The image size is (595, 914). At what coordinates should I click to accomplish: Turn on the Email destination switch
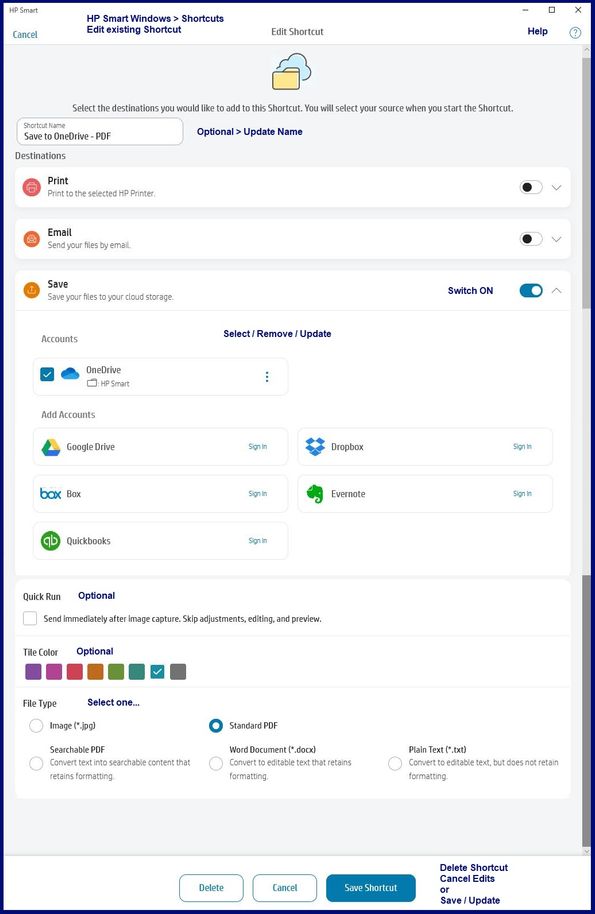[531, 239]
